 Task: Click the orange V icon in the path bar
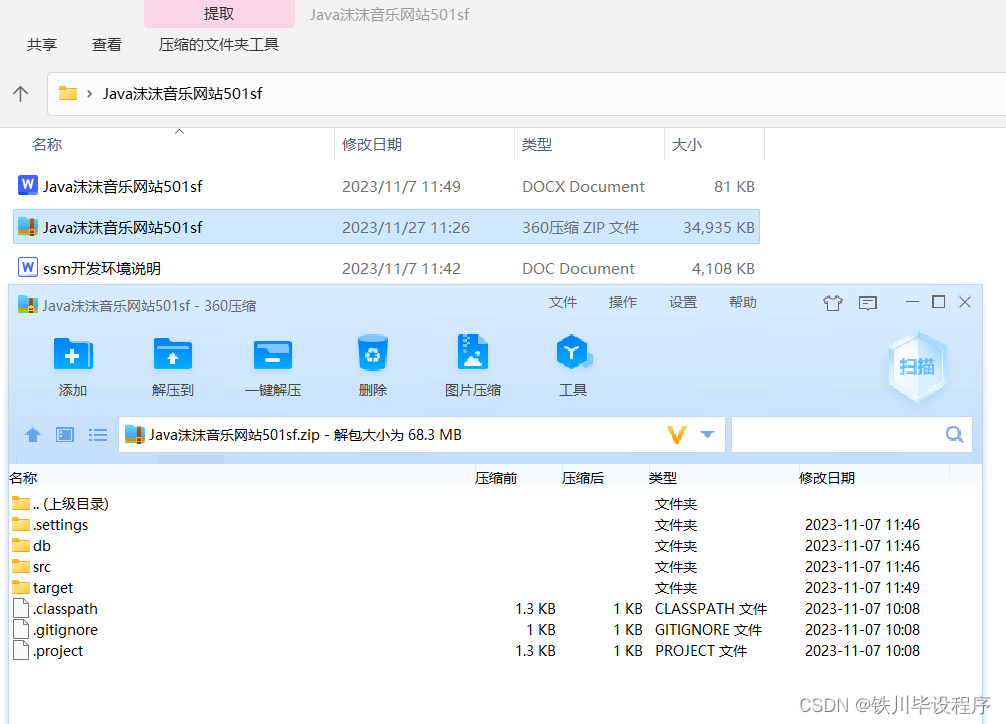pos(677,435)
